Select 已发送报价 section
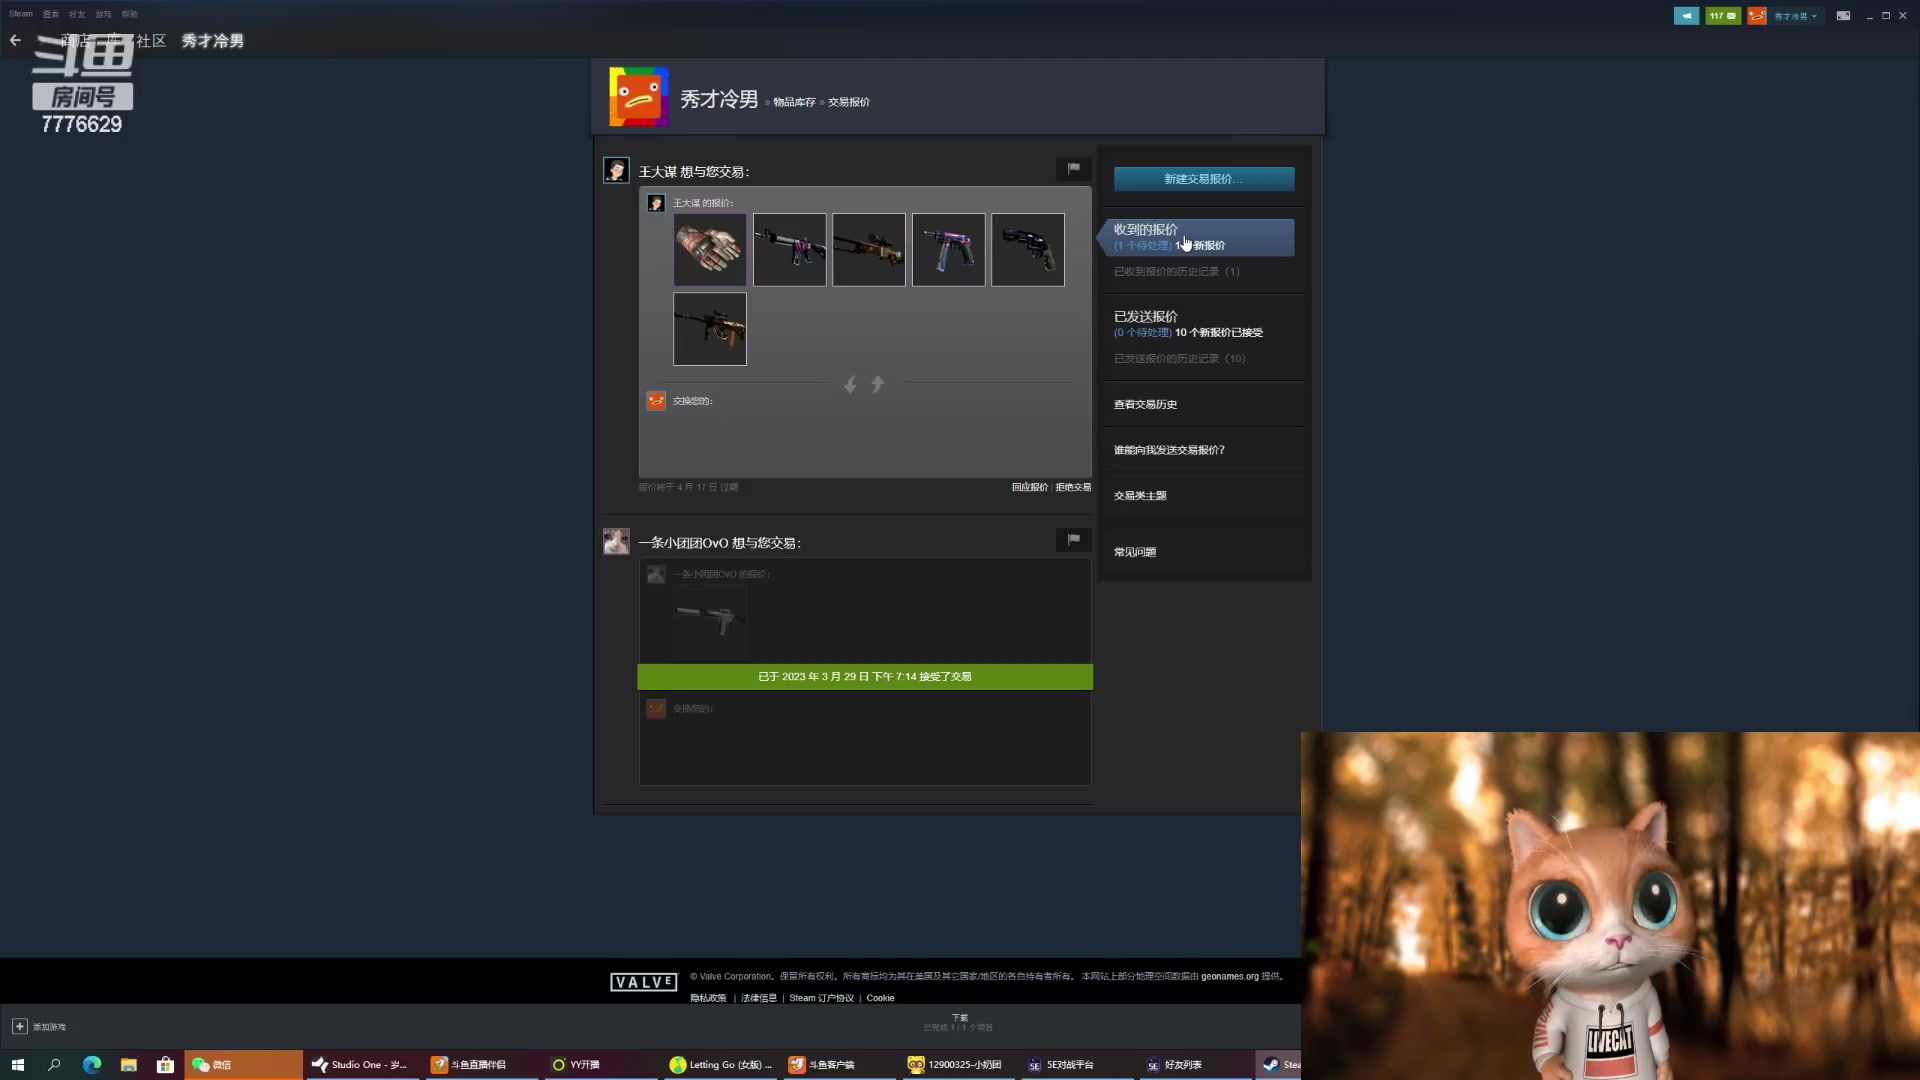Viewport: 1920px width, 1080px height. [x=1146, y=316]
